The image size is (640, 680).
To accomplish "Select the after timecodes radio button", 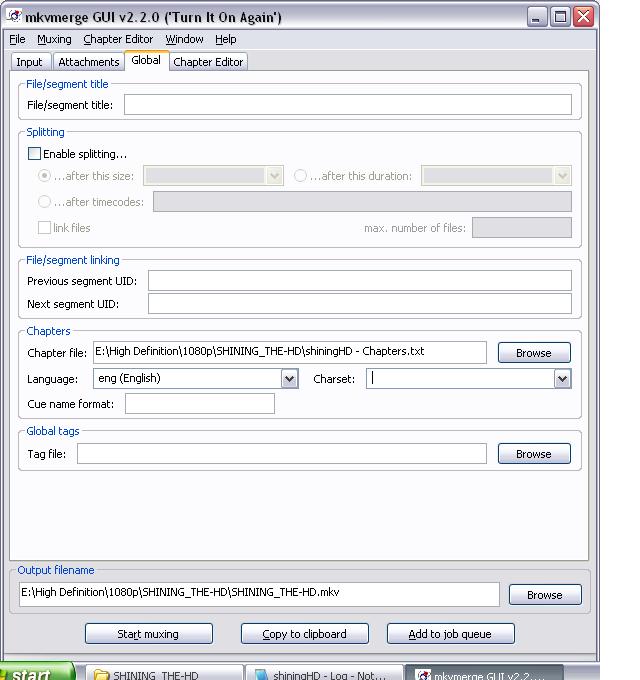I will pos(44,202).
